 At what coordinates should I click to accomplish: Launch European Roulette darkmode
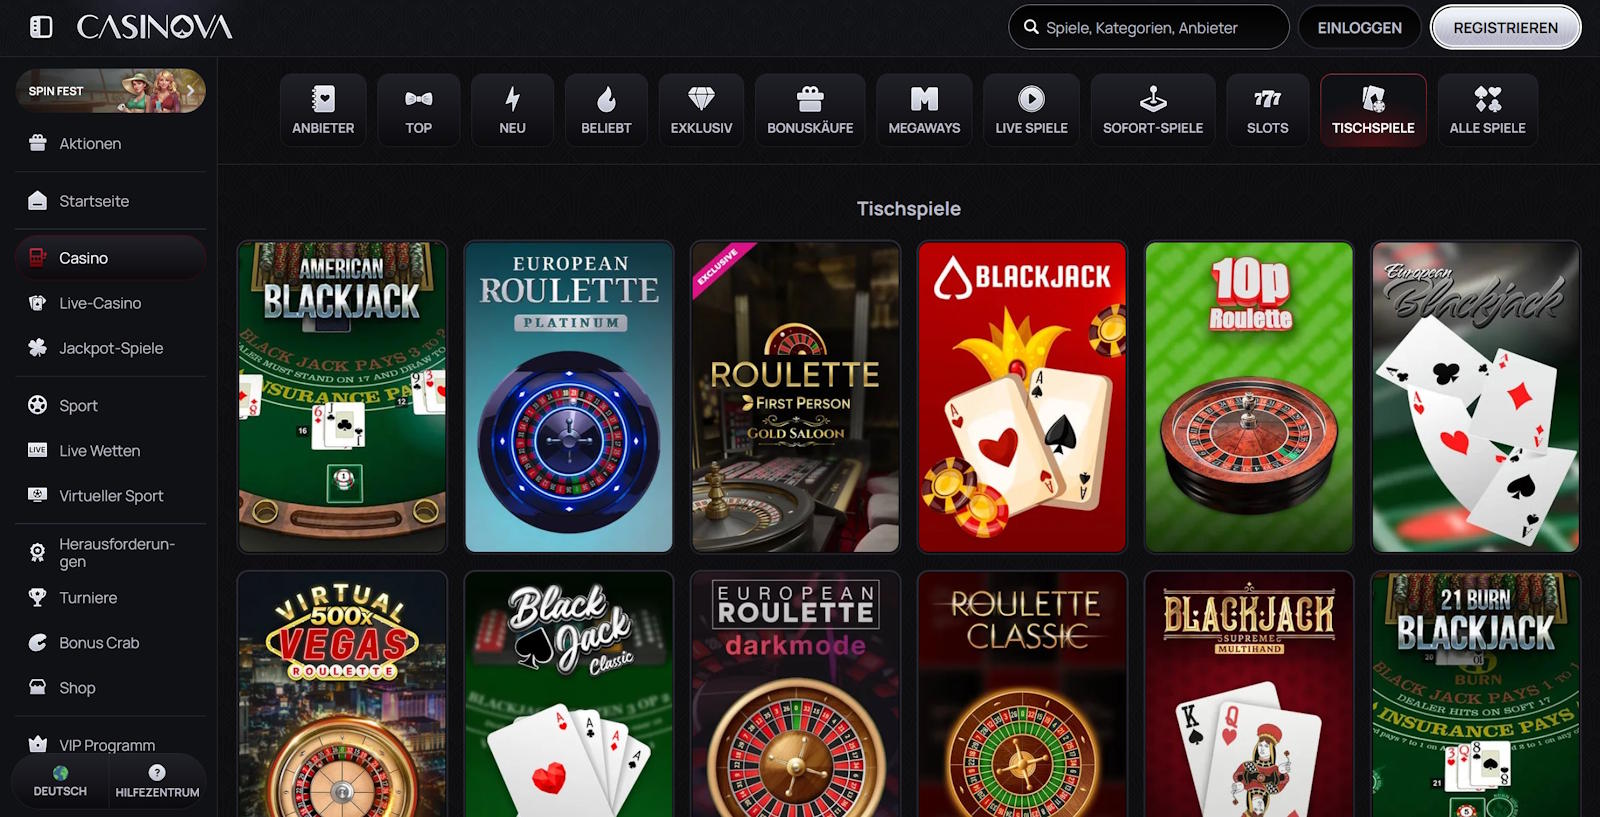click(796, 694)
